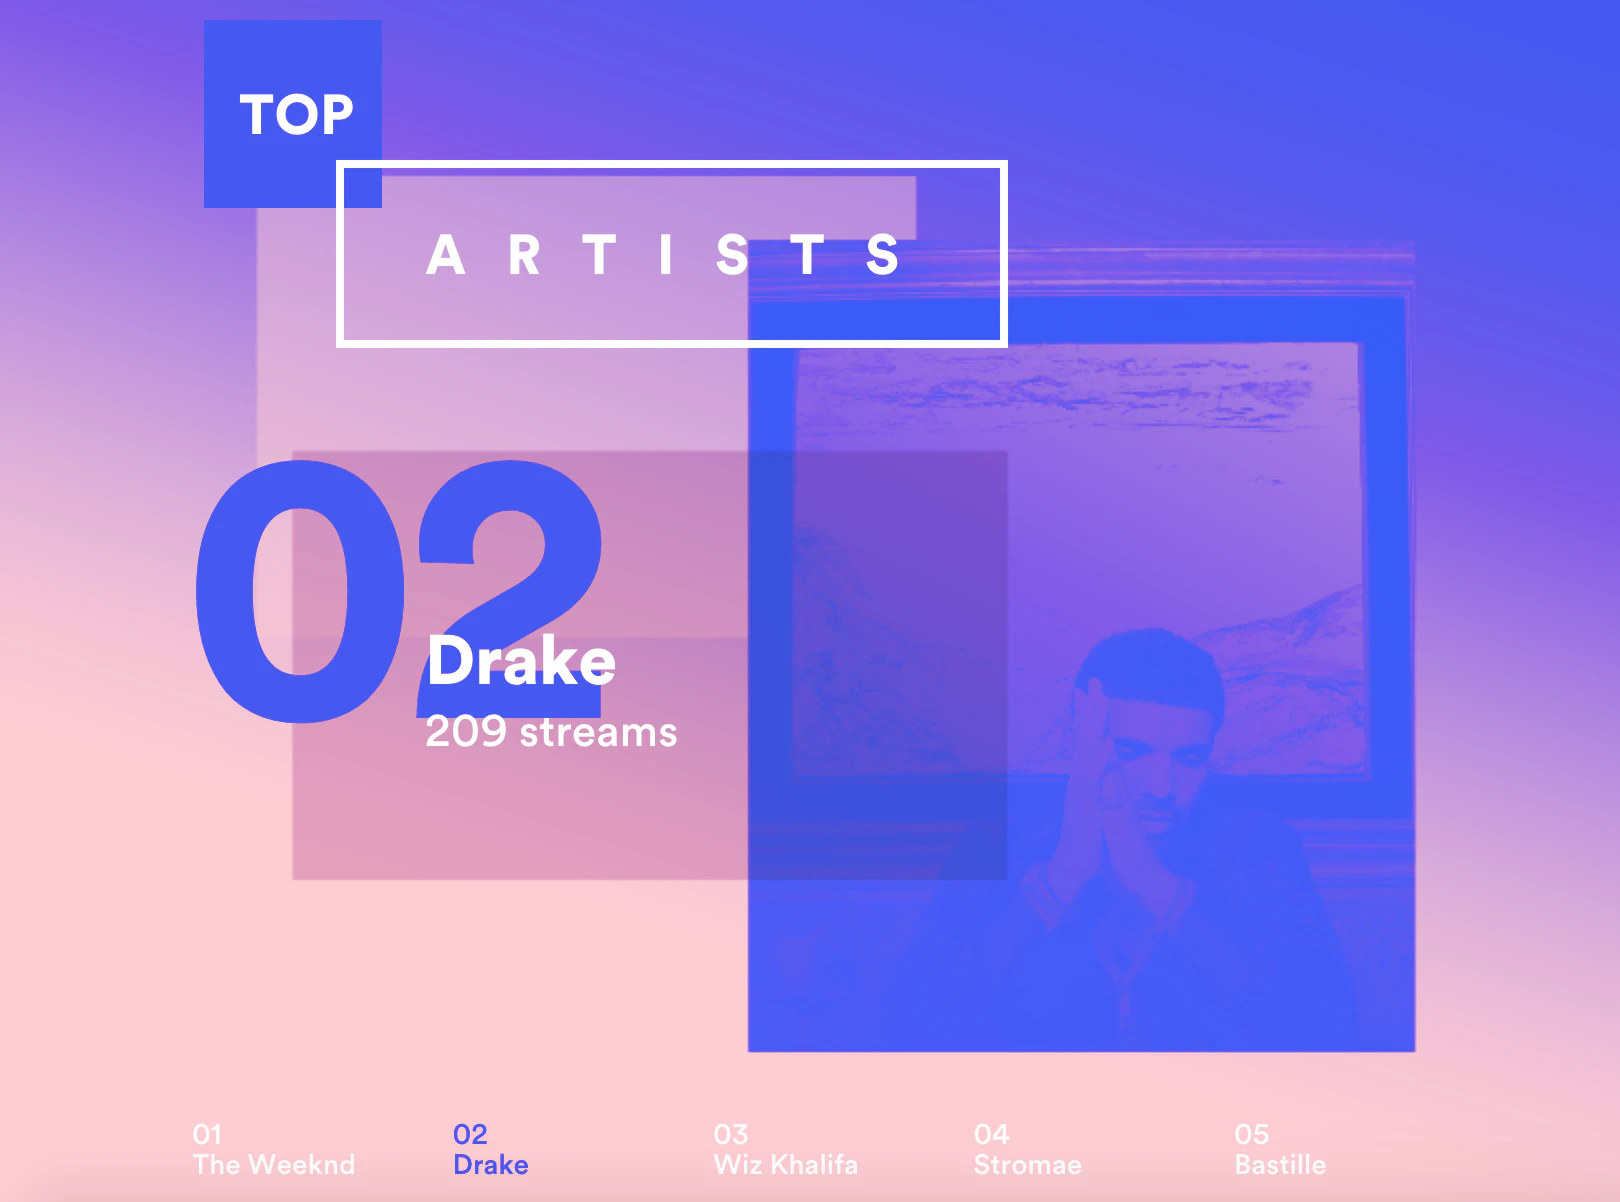Navigate to 04 Stromae

[1027, 1148]
